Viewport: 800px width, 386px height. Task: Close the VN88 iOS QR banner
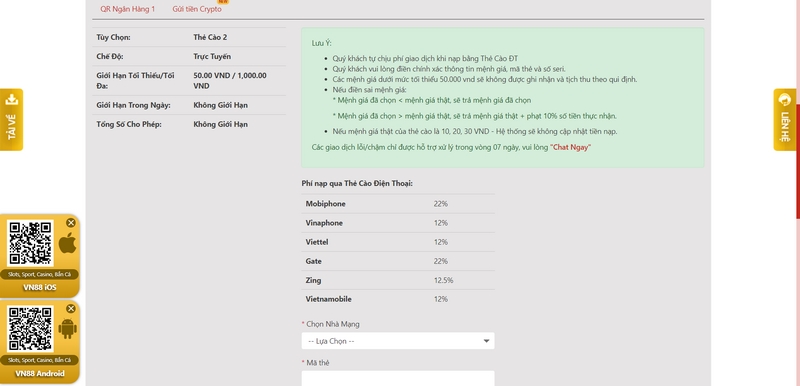pos(71,222)
